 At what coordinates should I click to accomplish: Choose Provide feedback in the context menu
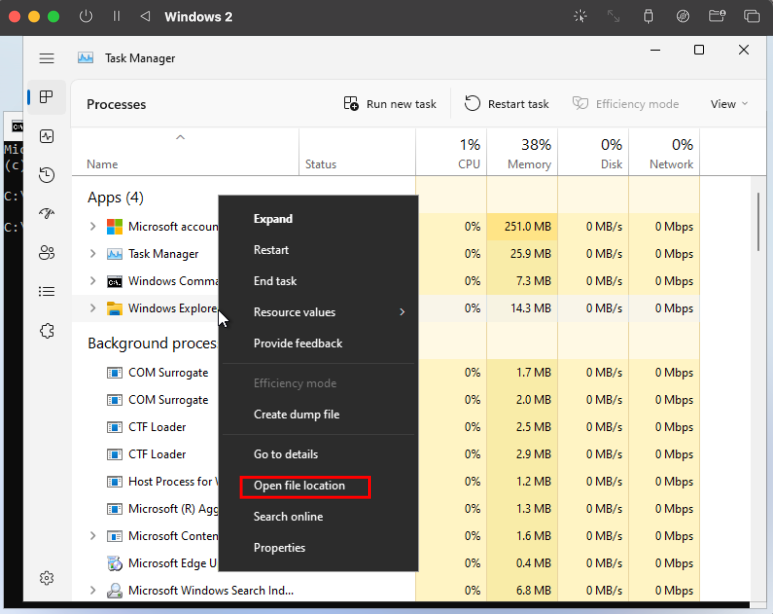coord(318,343)
